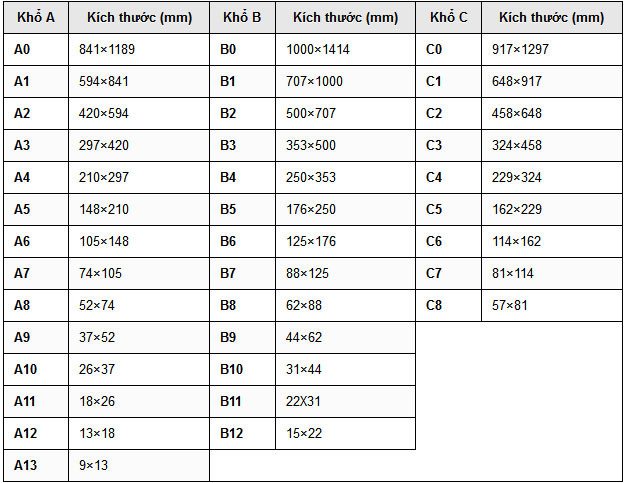Click the Khổ B column header
The width and height of the screenshot is (627, 483).
coord(241,17)
